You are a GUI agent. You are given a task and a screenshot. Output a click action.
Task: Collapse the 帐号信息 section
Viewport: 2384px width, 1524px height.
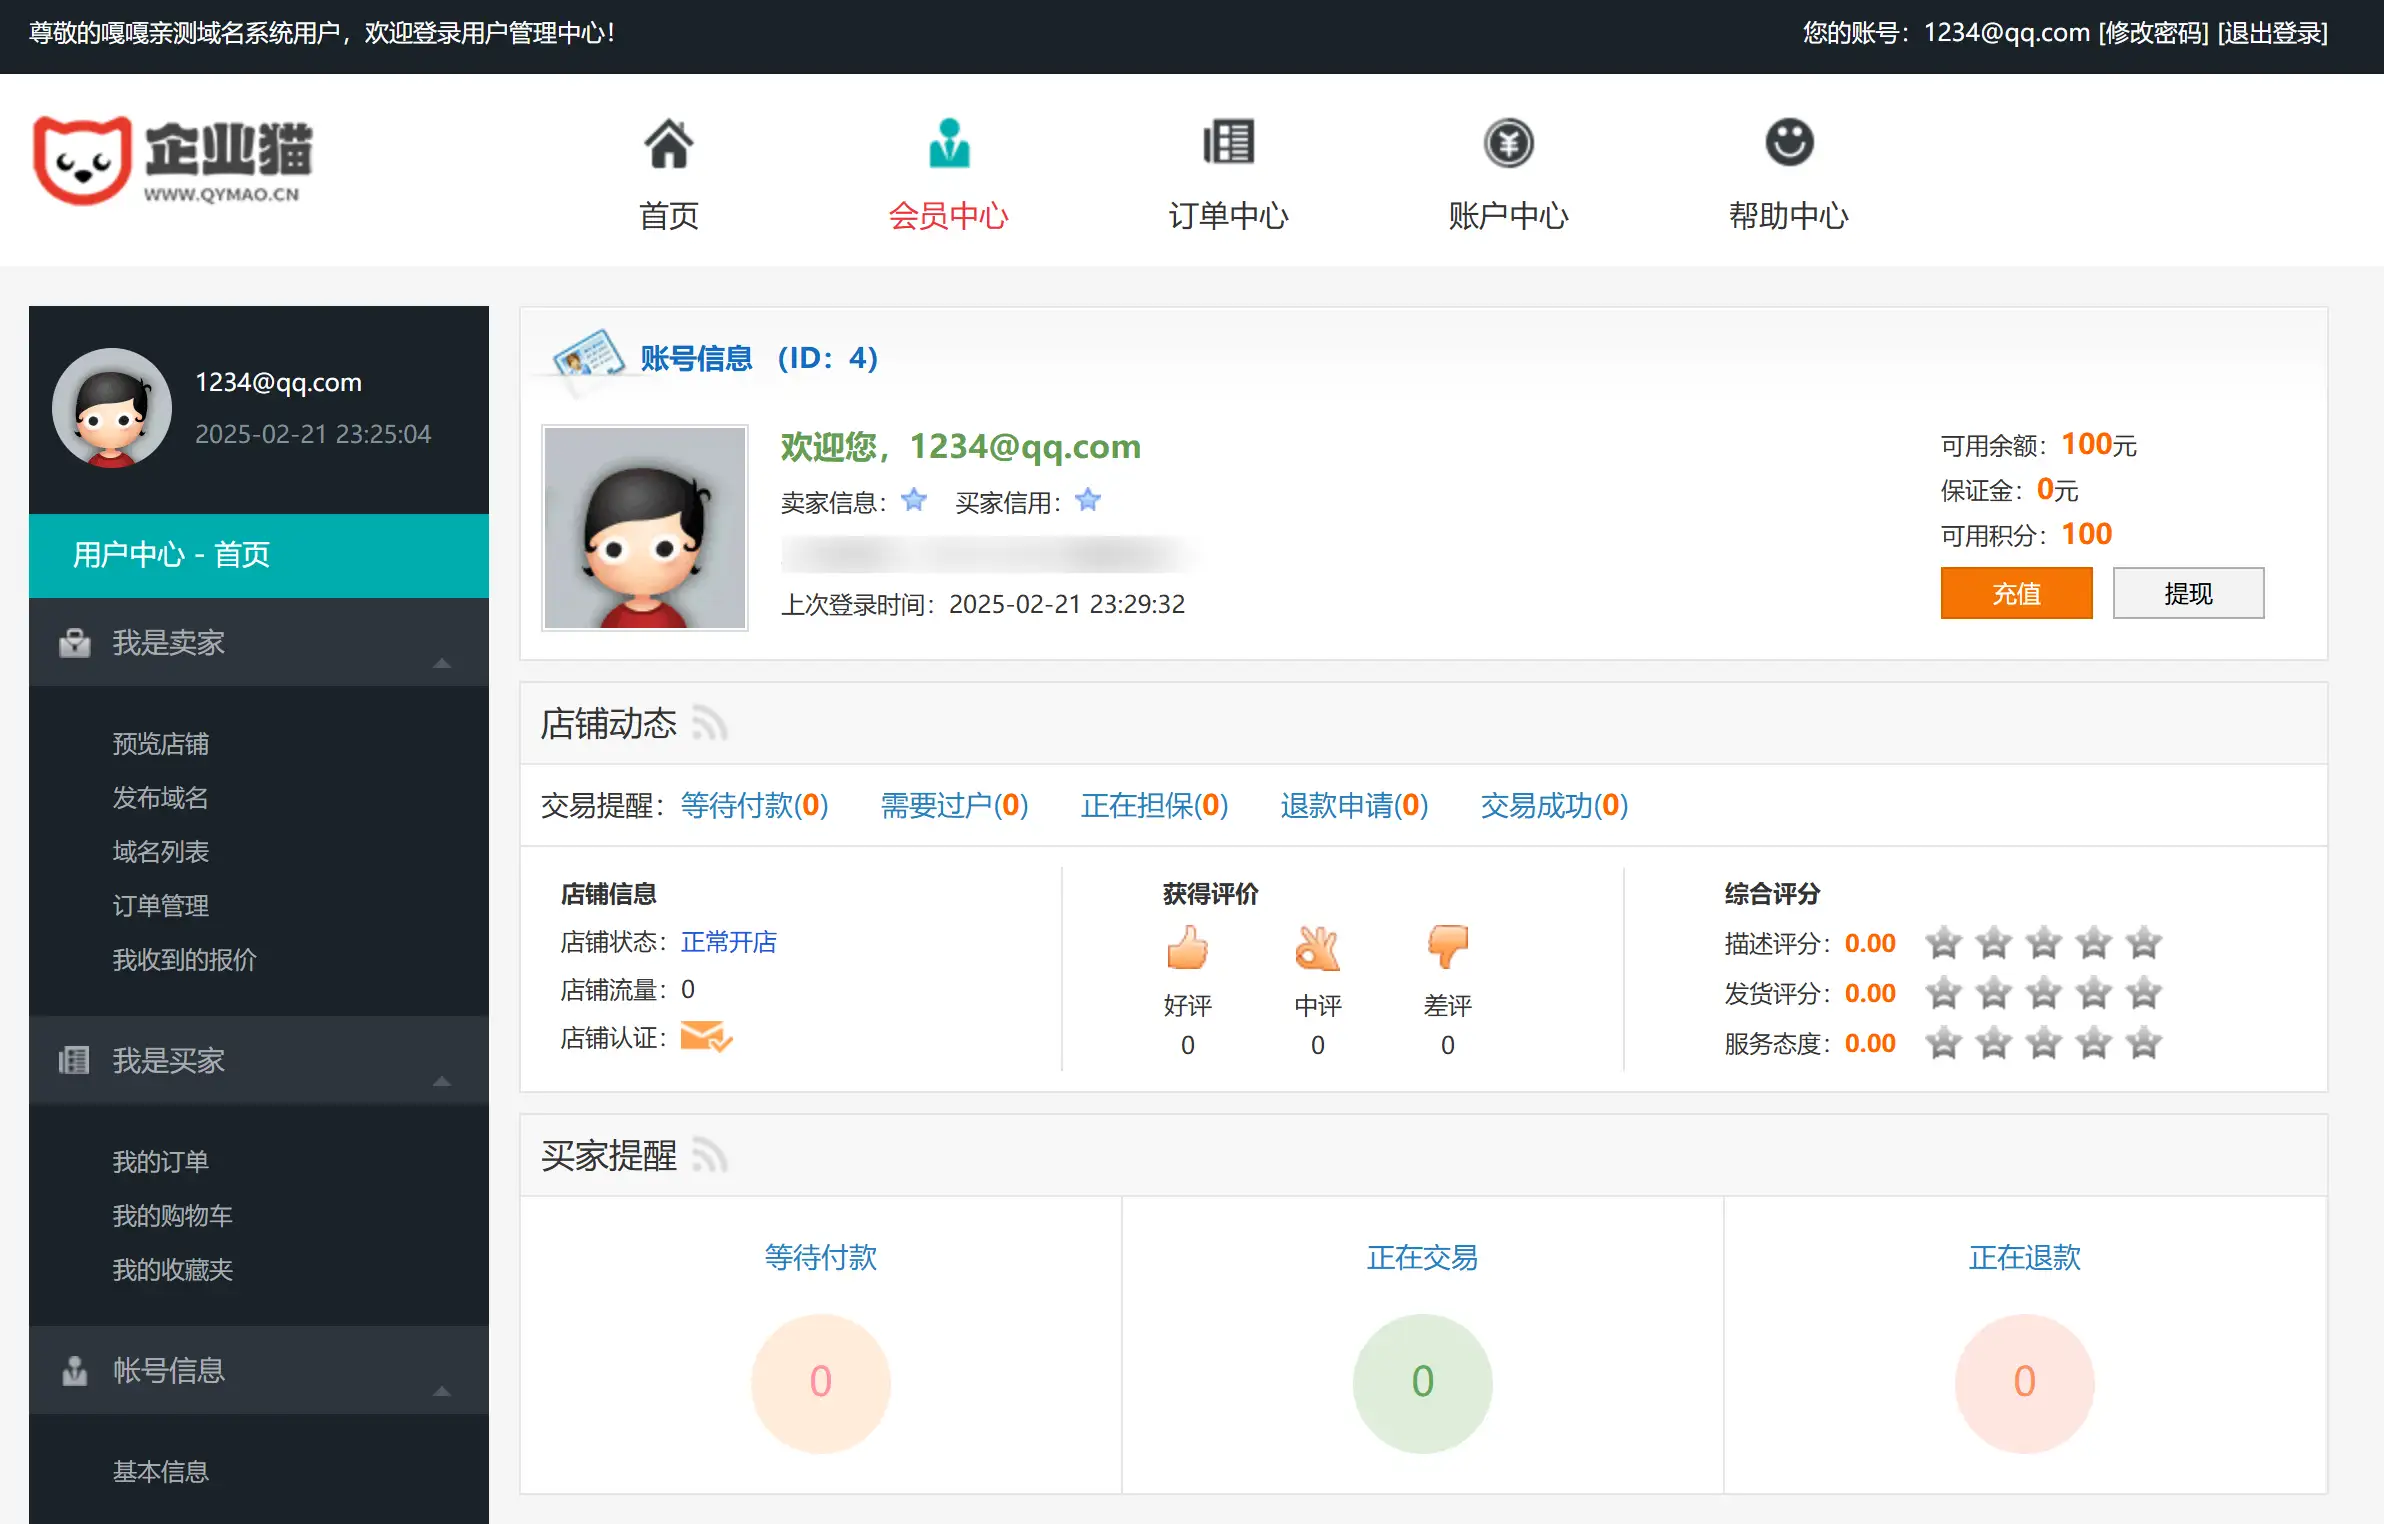click(x=440, y=1391)
